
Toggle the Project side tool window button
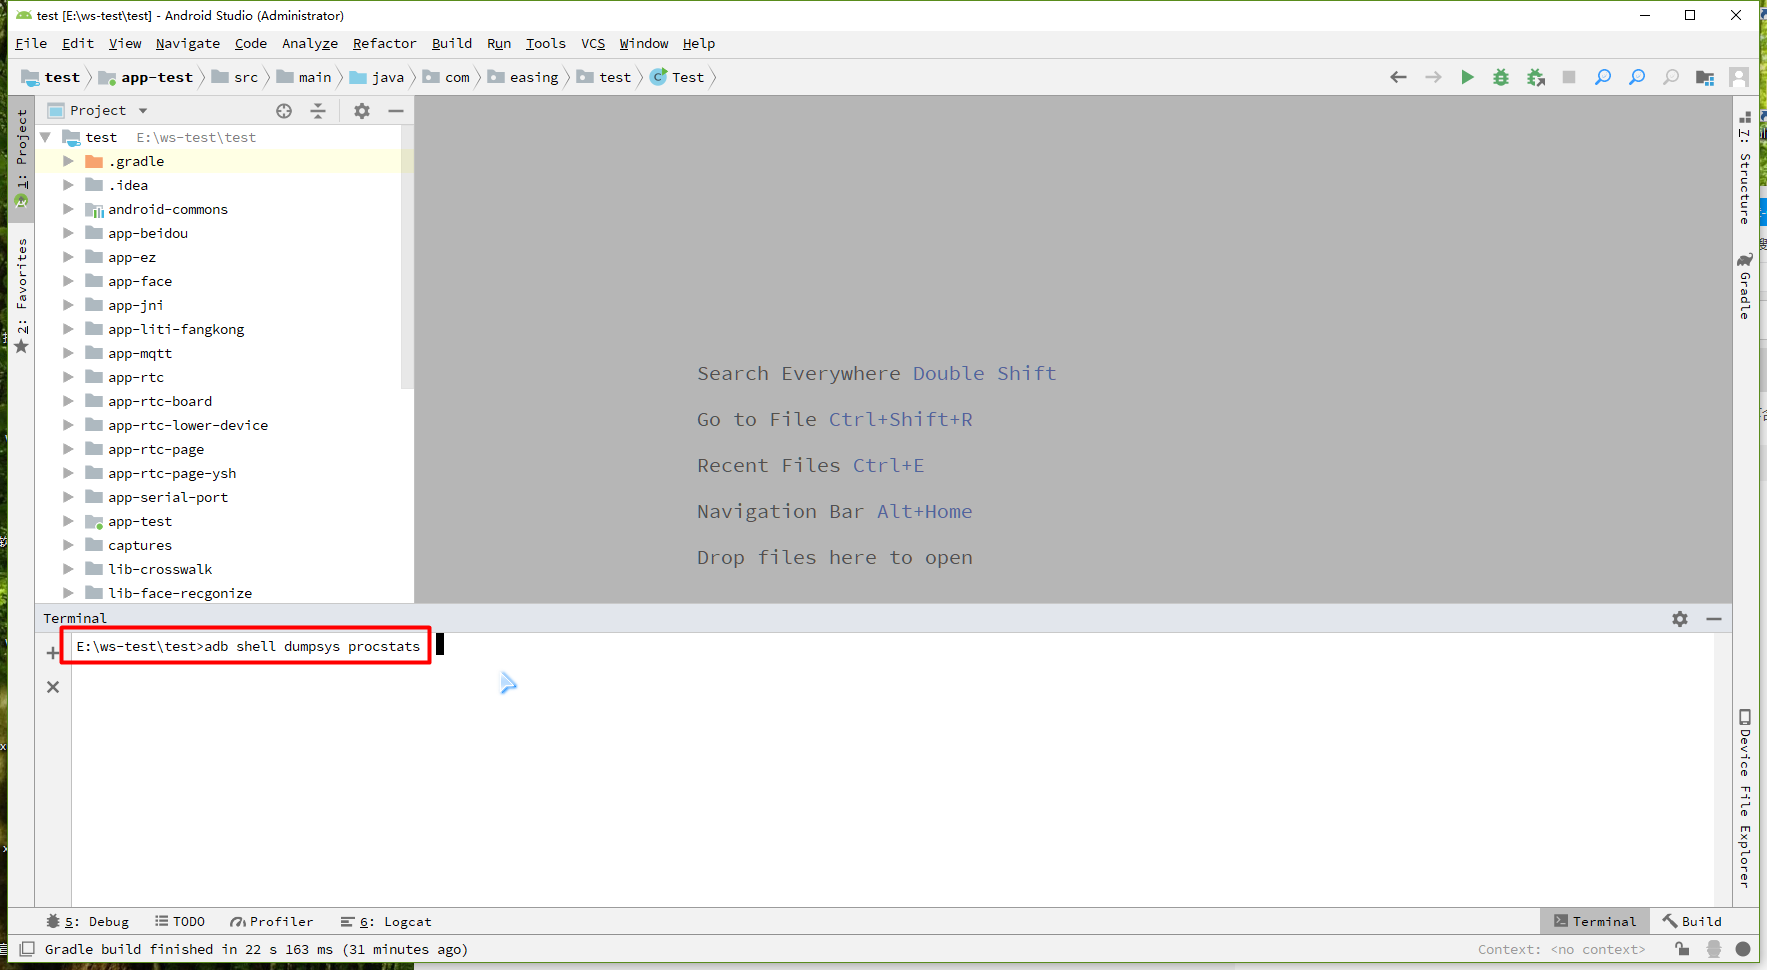(21, 157)
